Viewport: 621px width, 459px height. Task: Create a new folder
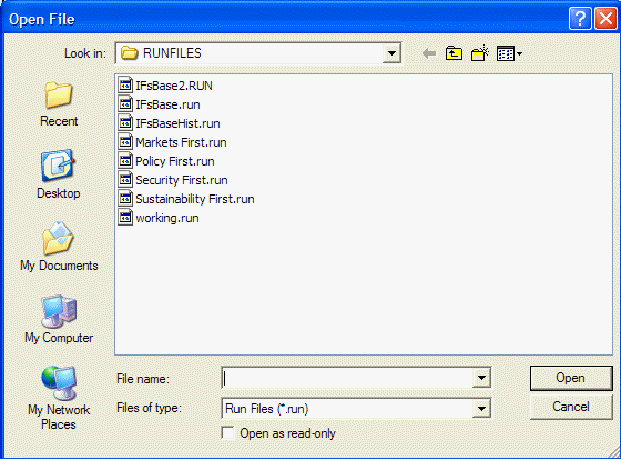point(480,53)
